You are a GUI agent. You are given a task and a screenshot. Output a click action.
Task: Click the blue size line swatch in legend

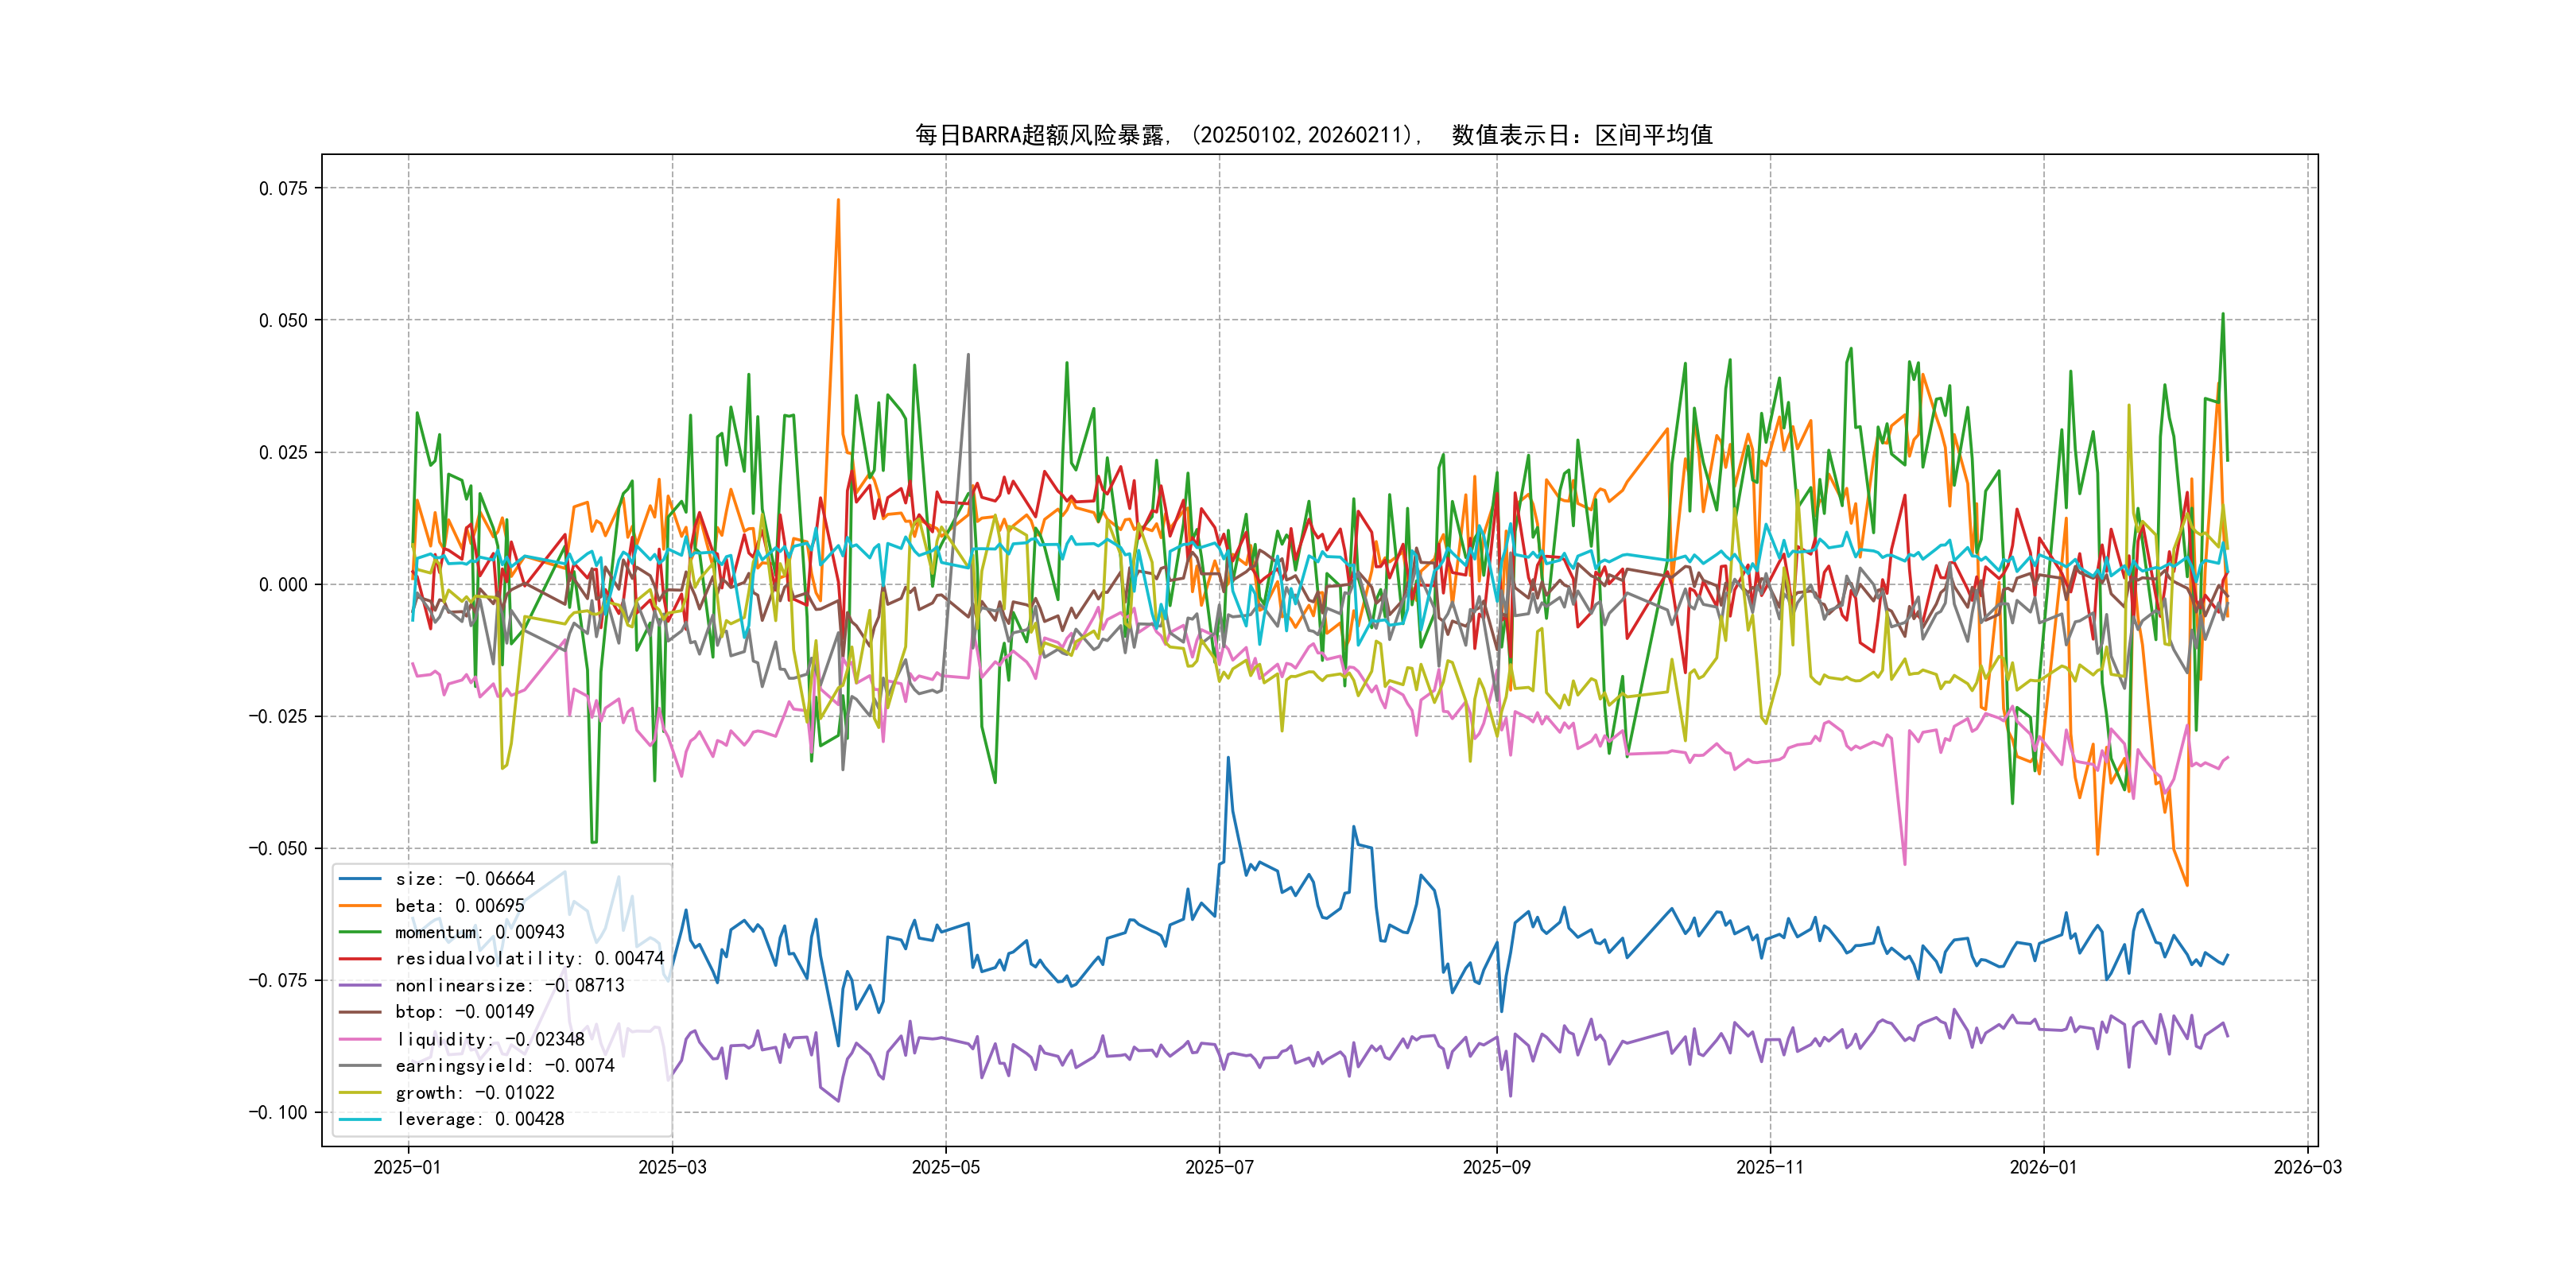[360, 879]
